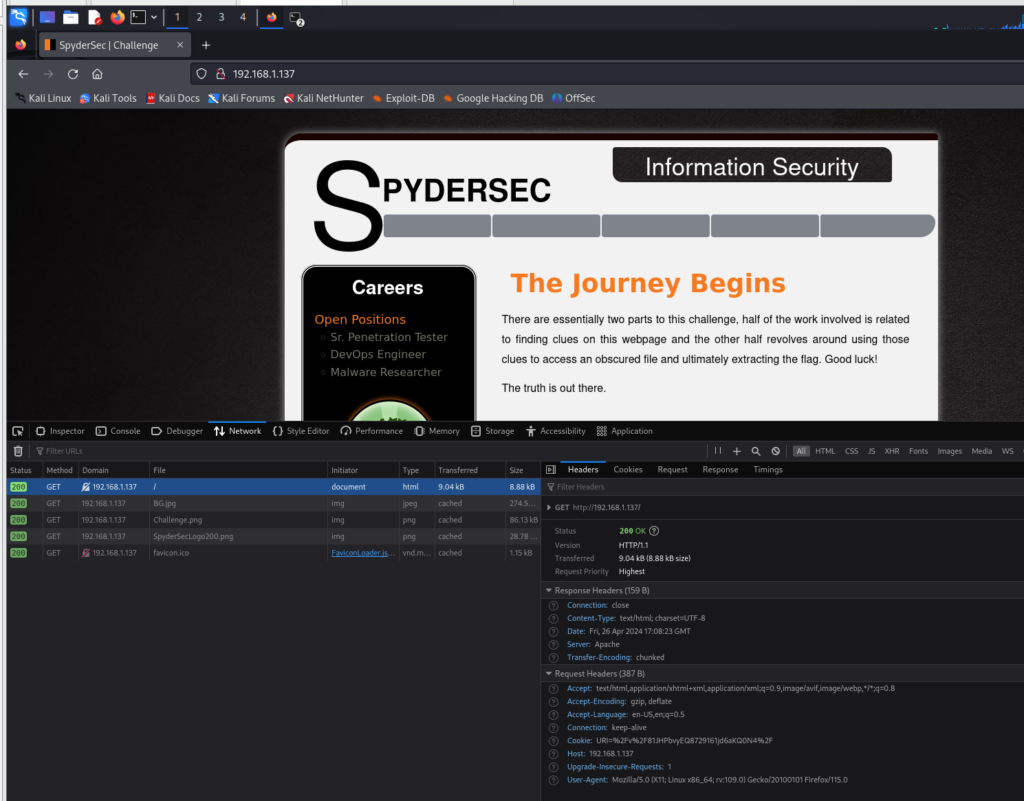Collapse the Request Headers section
The width and height of the screenshot is (1024, 801).
pos(550,674)
